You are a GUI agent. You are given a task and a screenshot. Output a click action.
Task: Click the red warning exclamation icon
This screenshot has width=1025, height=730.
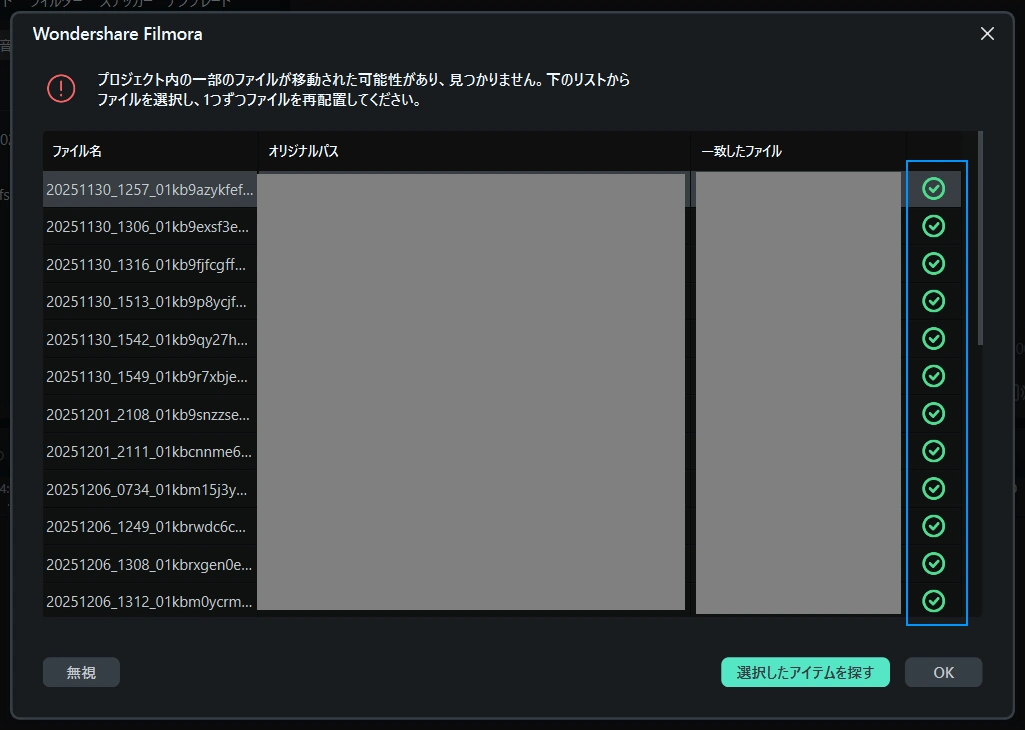click(x=61, y=88)
